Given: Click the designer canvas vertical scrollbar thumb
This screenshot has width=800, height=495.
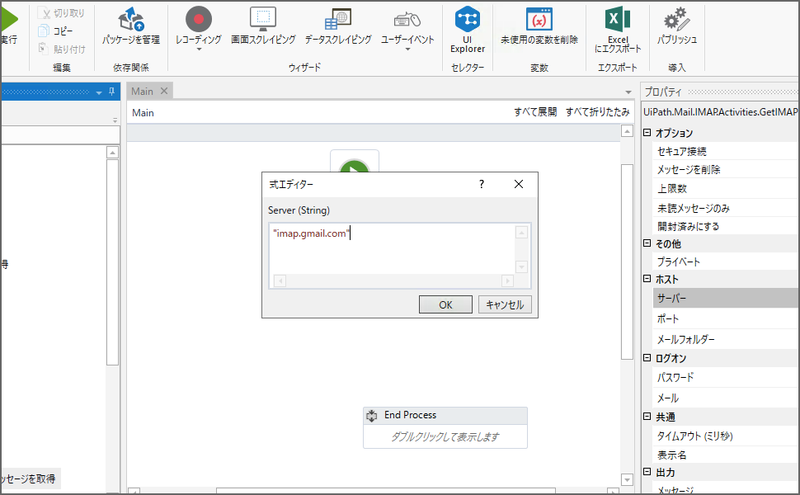Looking at the screenshot, I should click(627, 262).
